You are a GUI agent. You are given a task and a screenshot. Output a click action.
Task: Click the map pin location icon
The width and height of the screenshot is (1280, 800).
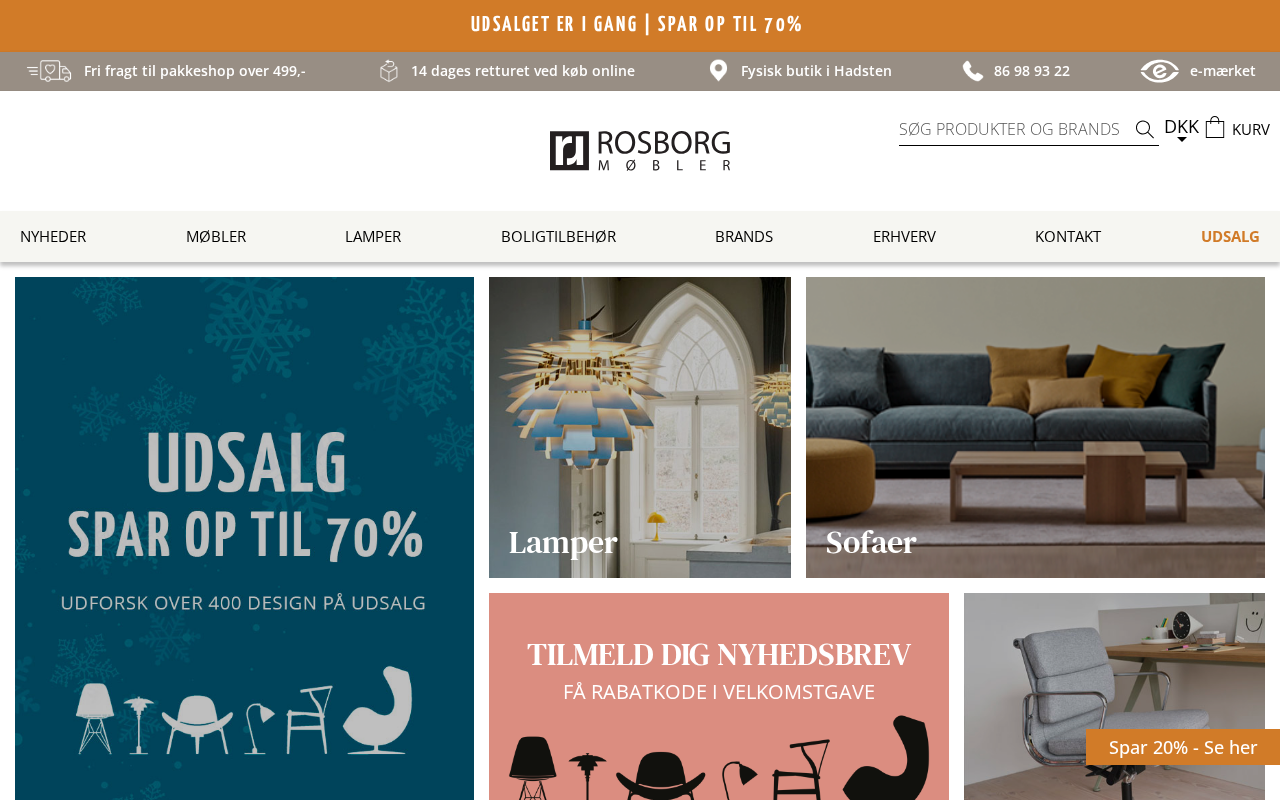[718, 71]
